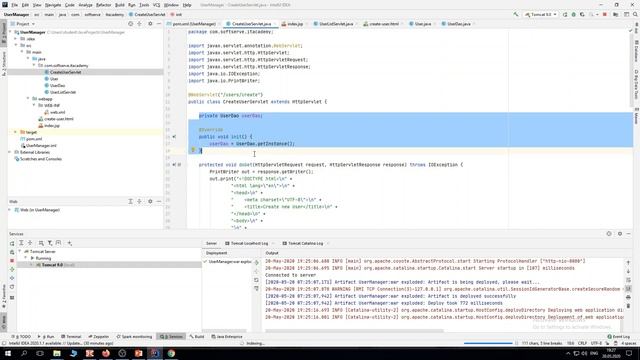
Task: Click the locate (scroll from source) icon in the Project panel
Action: click(x=131, y=24)
